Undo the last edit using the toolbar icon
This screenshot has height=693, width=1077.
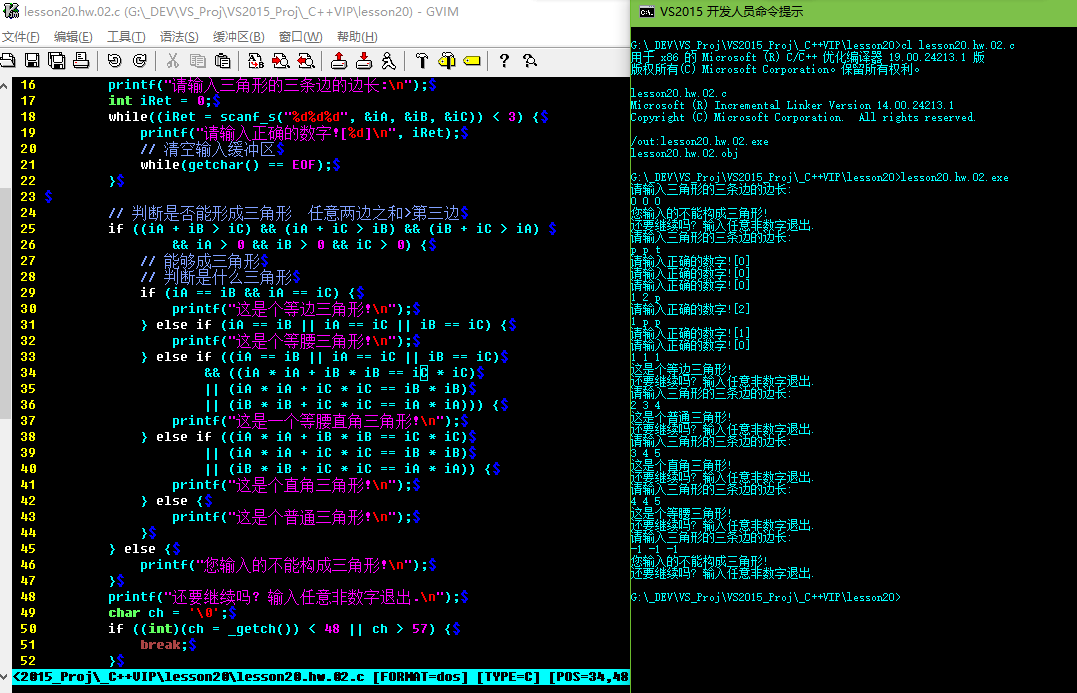[113, 61]
